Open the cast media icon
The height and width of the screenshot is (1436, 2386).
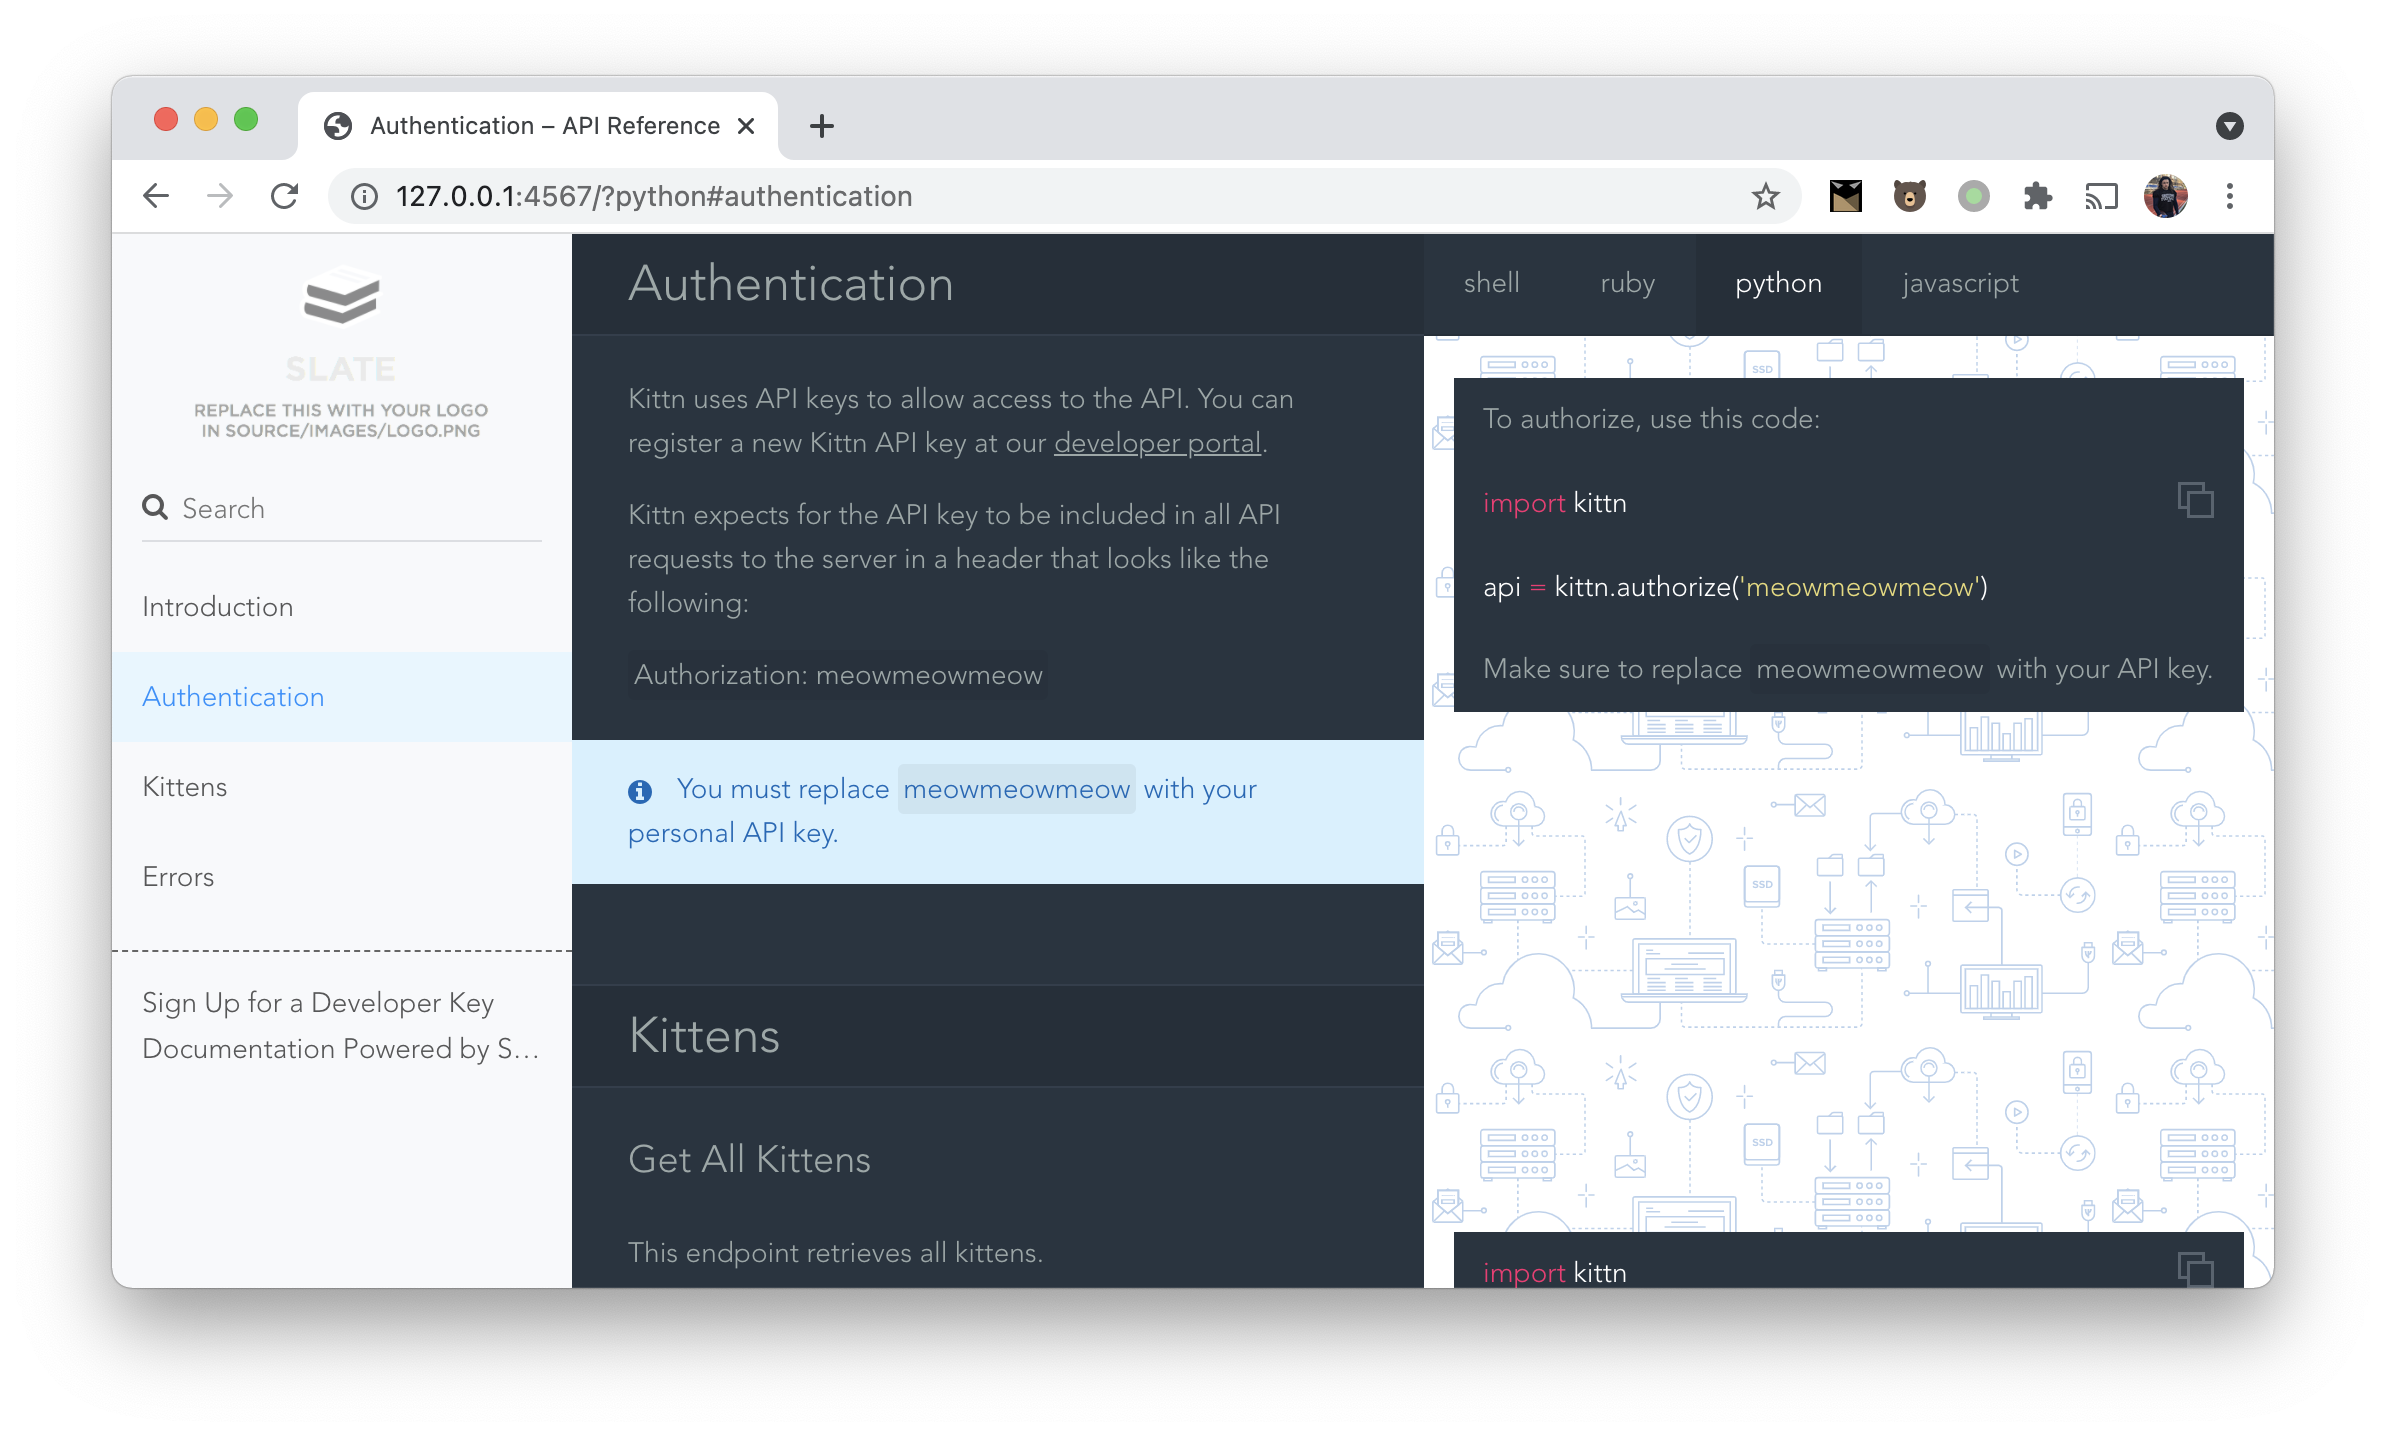click(2101, 196)
